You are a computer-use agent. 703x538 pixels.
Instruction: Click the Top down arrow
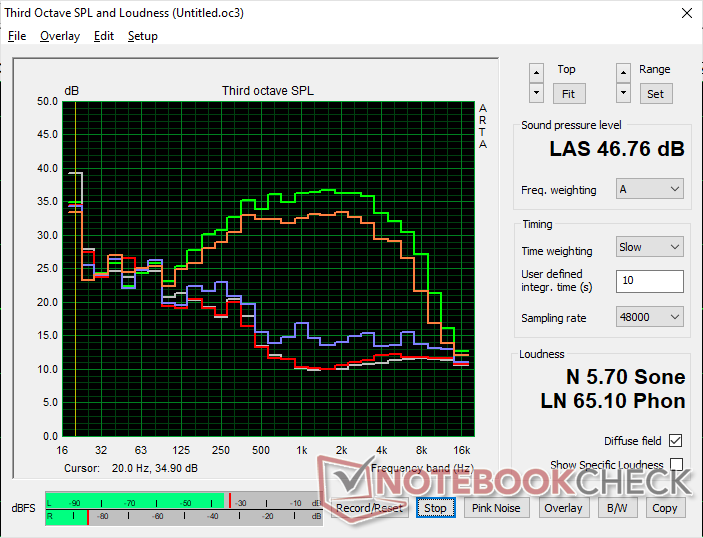click(537, 92)
